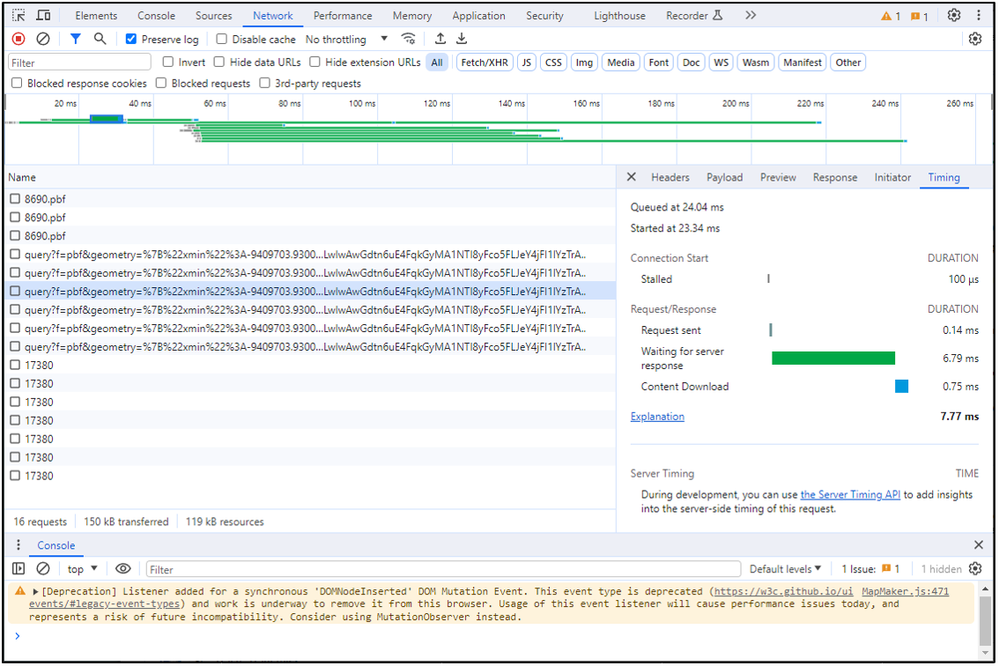Clear the console output

[43, 568]
